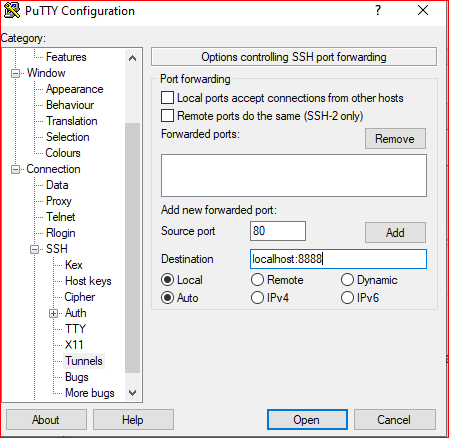Open the Data category
The width and height of the screenshot is (449, 438).
57,185
